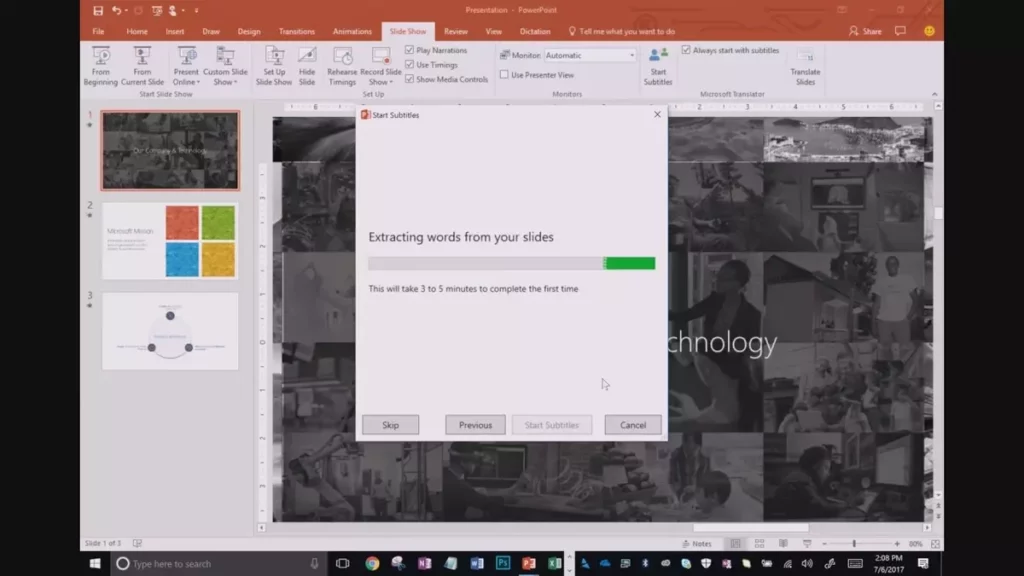
Task: Select slide 3 thumbnail
Action: (170, 331)
